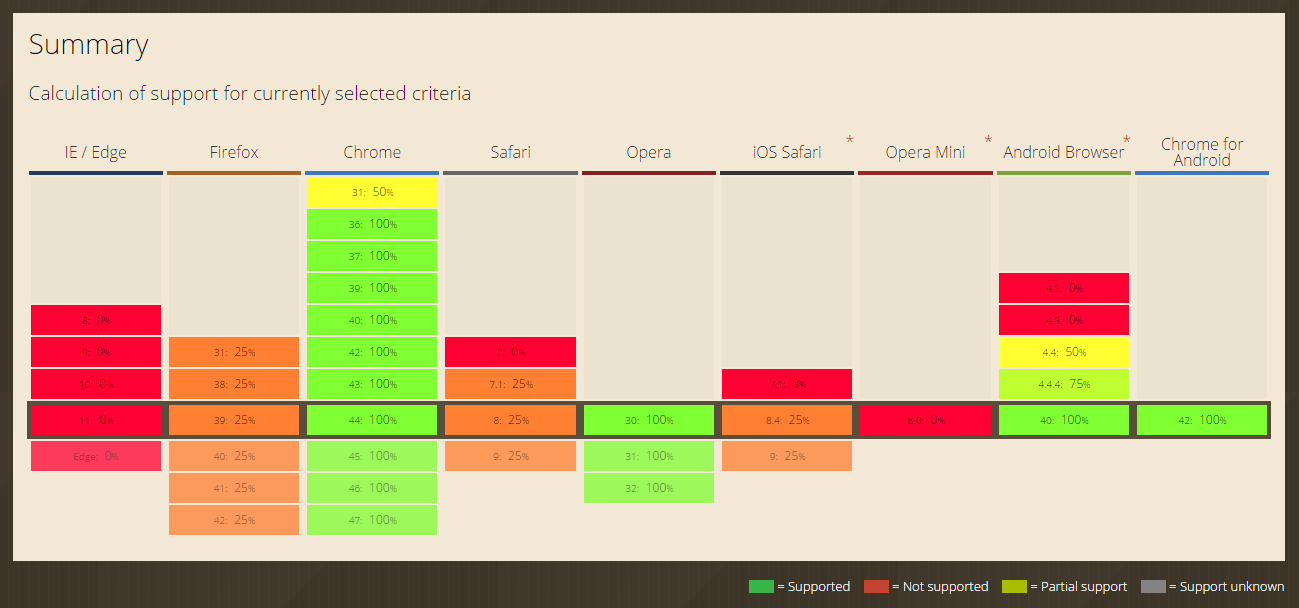Screen dimensions: 1299x608
Task: Click the Safari 7 0% cell
Action: [510, 352]
